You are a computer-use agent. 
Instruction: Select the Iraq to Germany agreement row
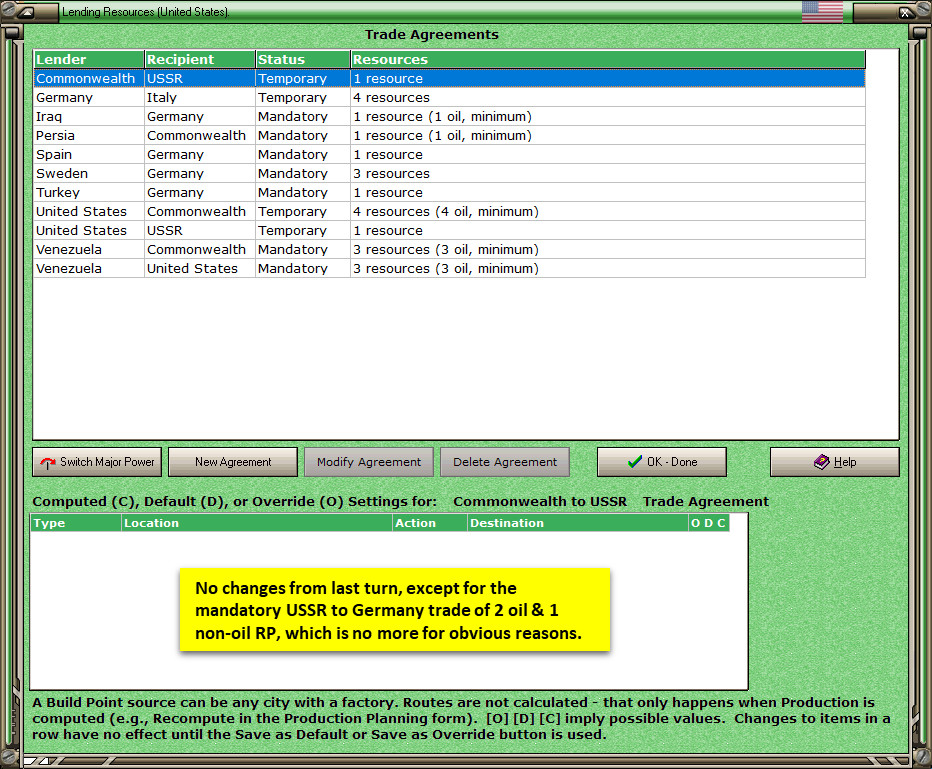pyautogui.click(x=449, y=116)
